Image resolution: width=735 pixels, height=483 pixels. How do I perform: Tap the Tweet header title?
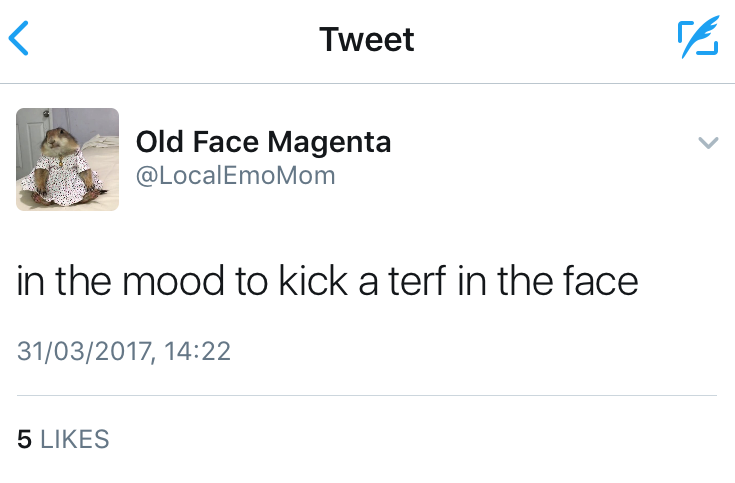tap(366, 40)
